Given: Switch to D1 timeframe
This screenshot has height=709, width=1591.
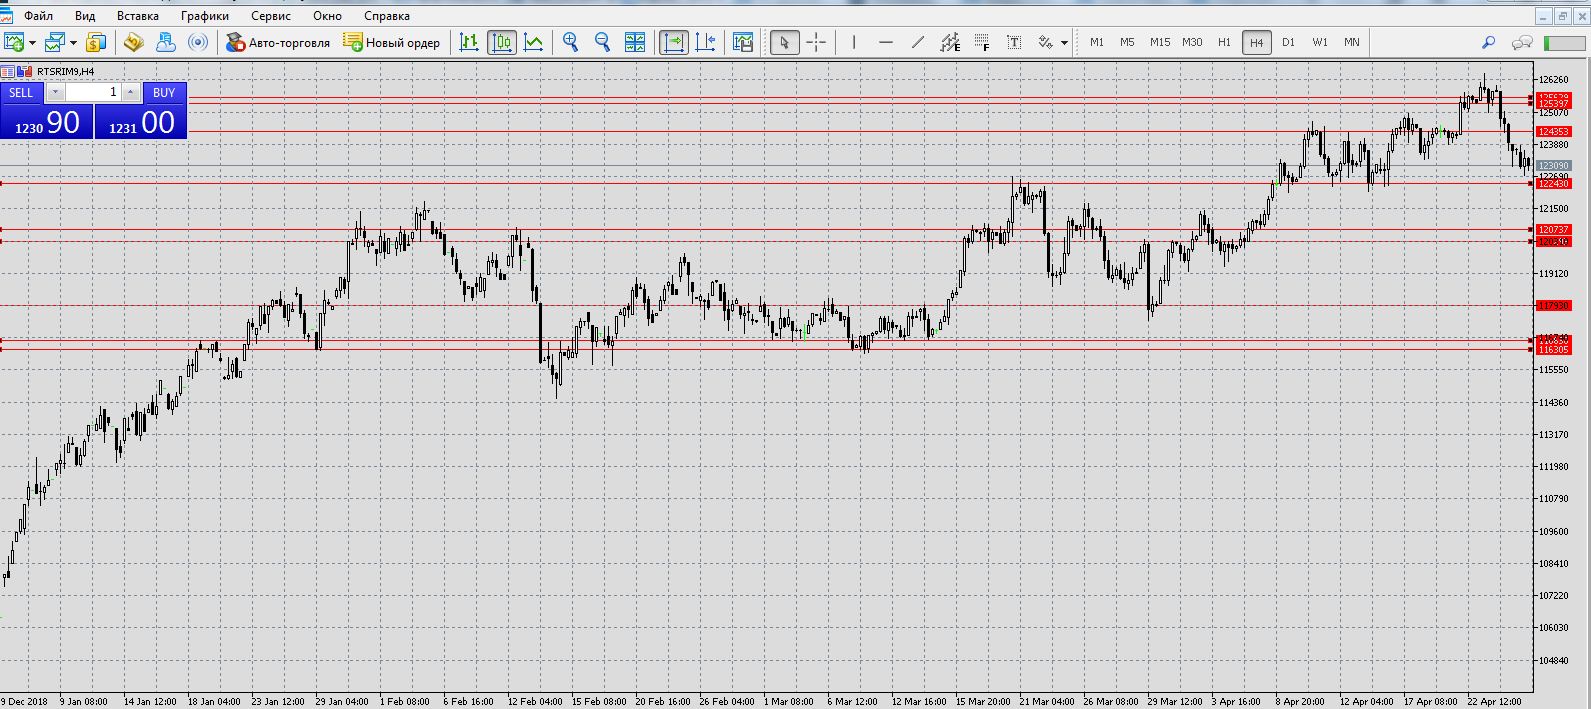Looking at the screenshot, I should 1288,42.
